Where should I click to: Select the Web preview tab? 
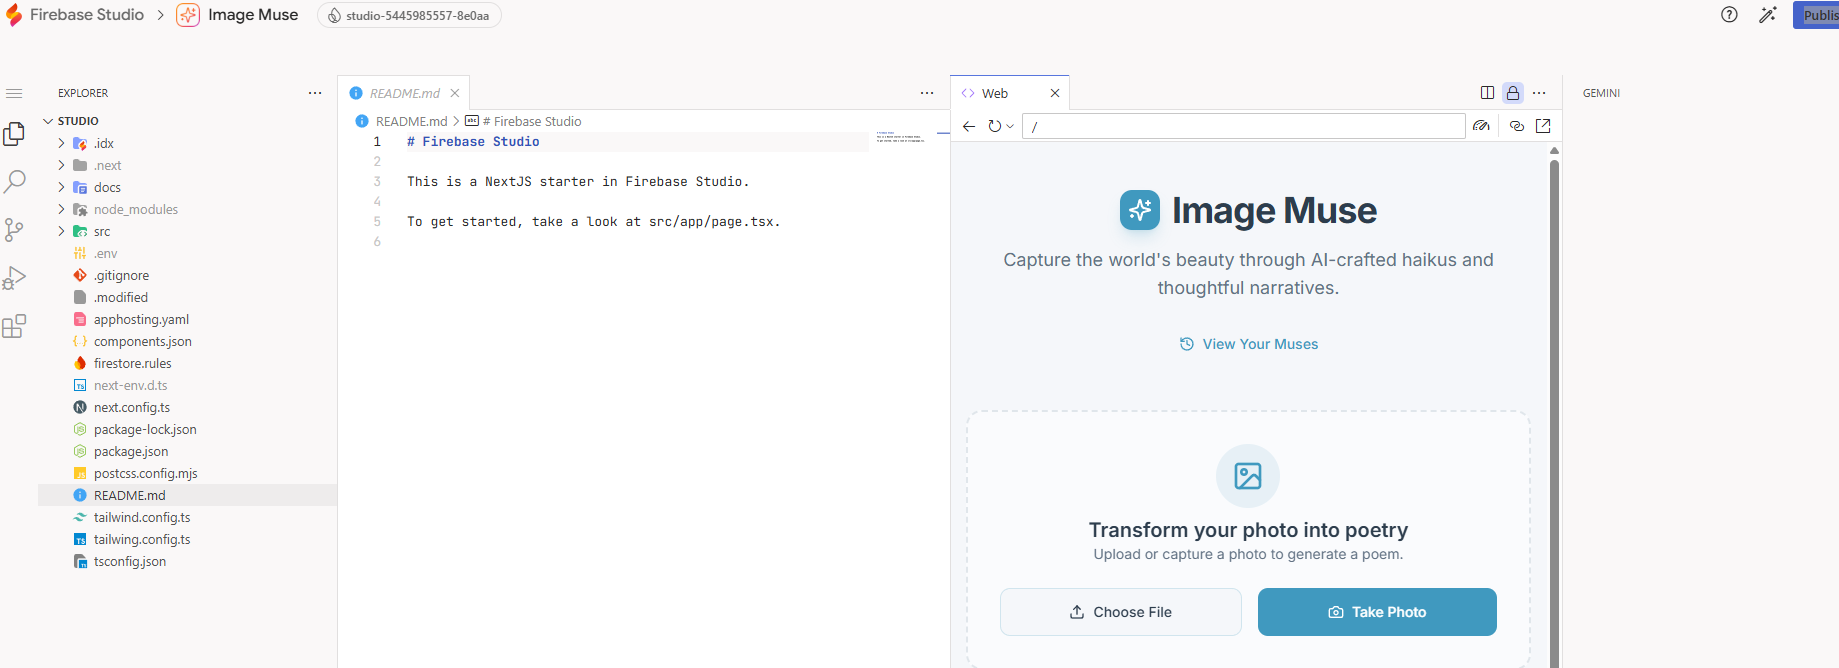995,93
